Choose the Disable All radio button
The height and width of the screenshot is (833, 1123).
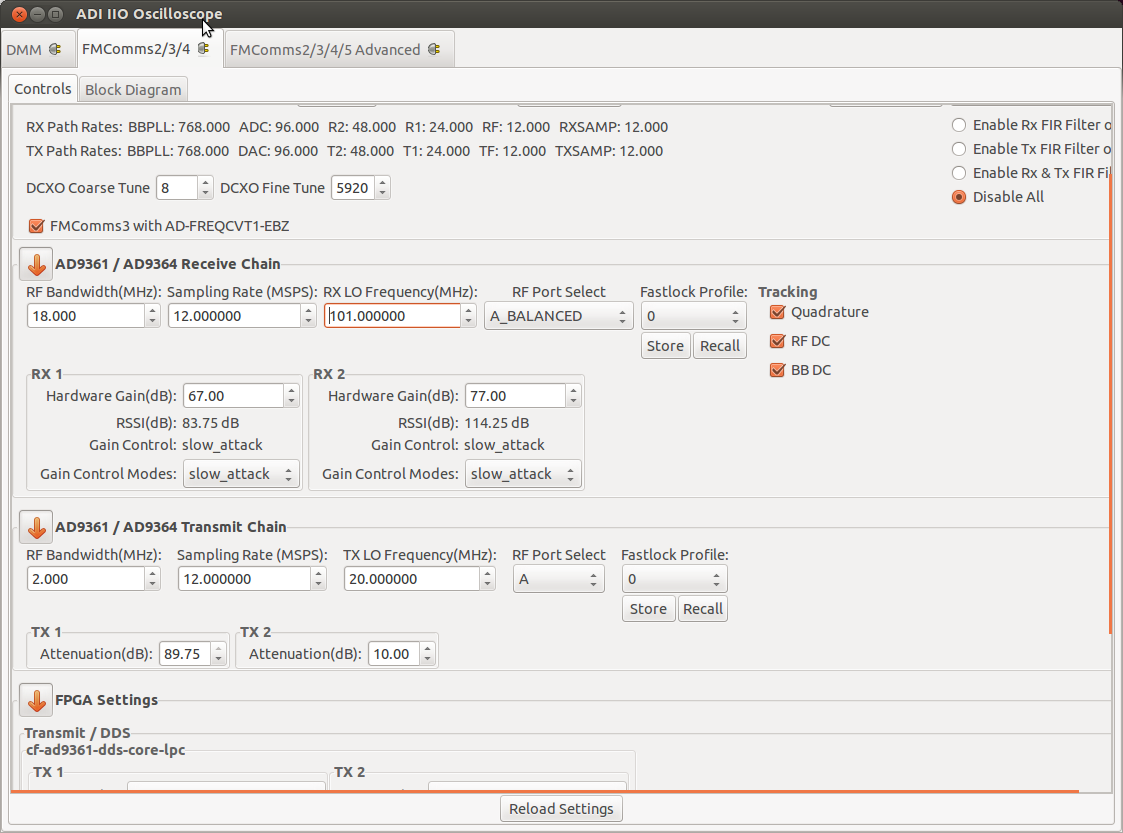coord(958,197)
